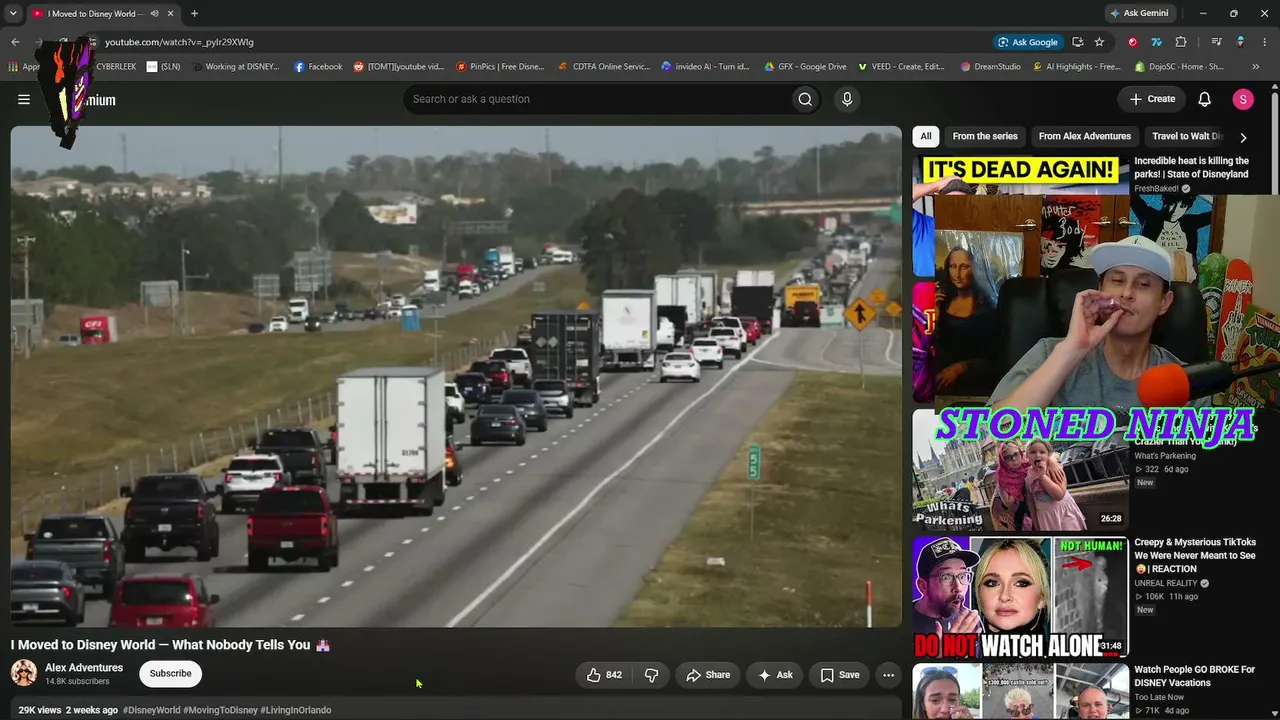Open the Chrome profile avatar
Screen dimensions: 1280x720
click(x=1241, y=42)
